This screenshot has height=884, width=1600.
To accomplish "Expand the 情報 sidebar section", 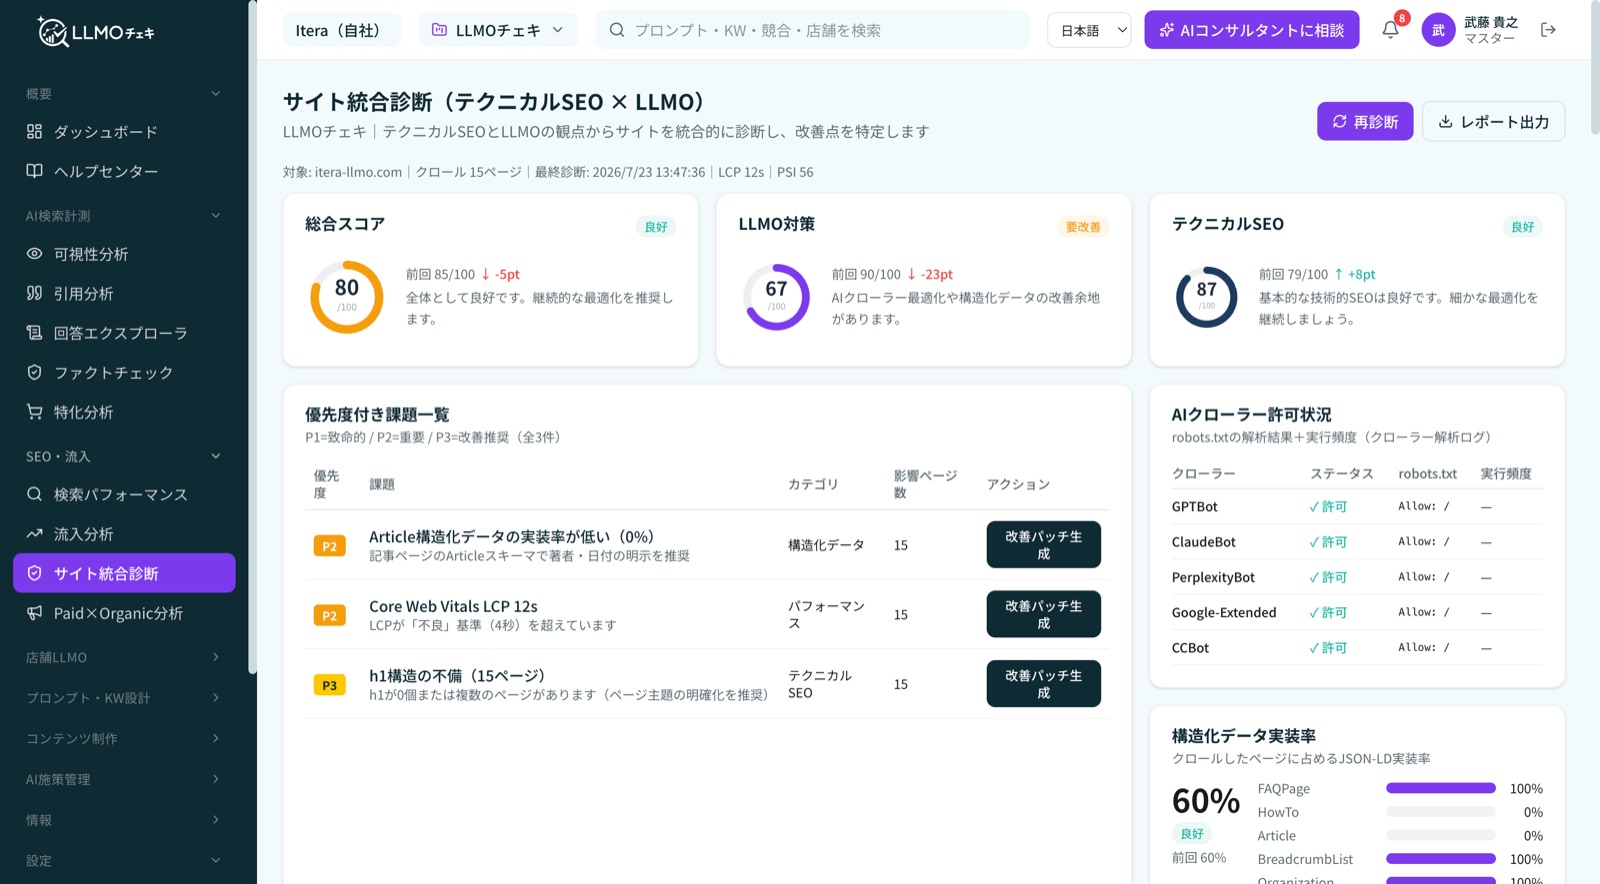I will (x=215, y=820).
